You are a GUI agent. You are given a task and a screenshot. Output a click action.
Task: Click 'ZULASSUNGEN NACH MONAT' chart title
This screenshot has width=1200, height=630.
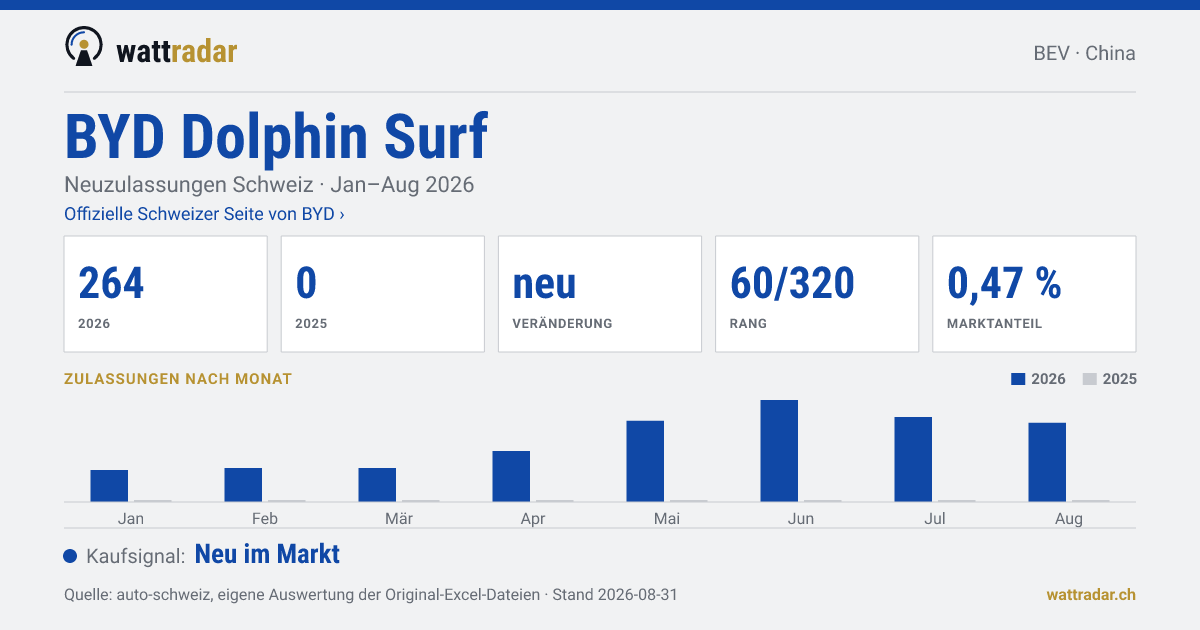coord(178,379)
